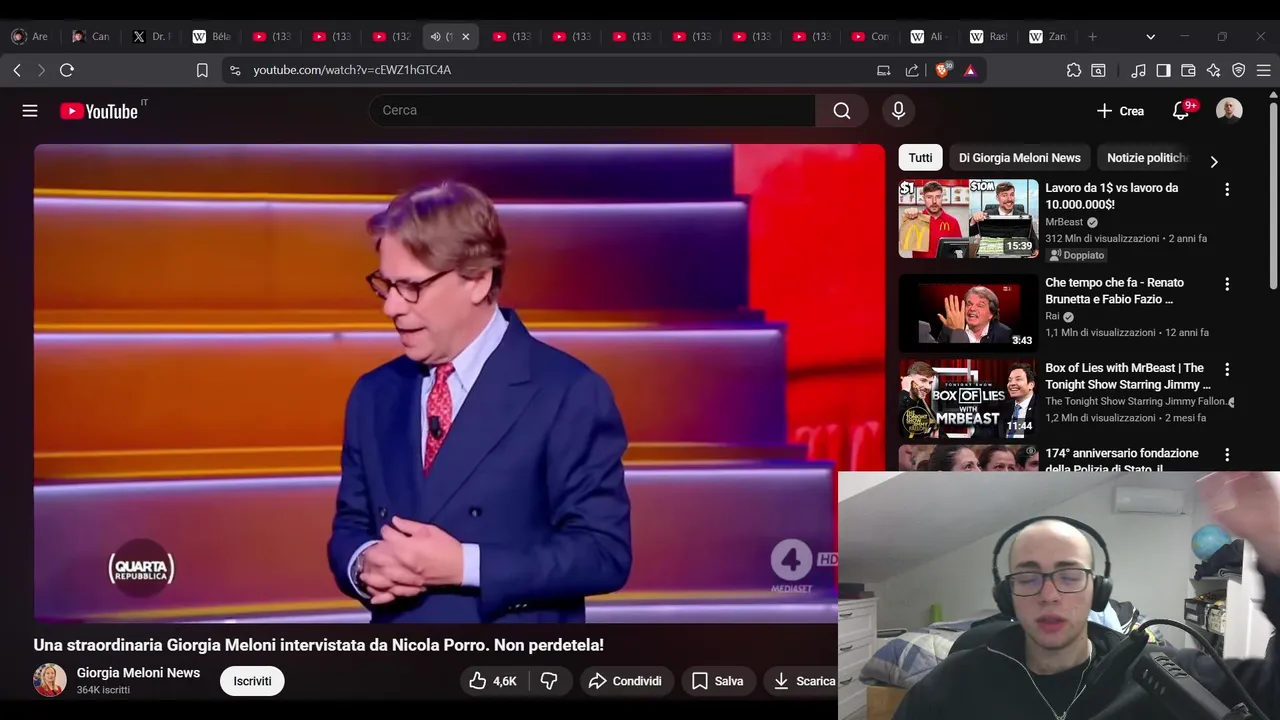Click the Crea create button
The width and height of the screenshot is (1280, 720).
click(1120, 111)
